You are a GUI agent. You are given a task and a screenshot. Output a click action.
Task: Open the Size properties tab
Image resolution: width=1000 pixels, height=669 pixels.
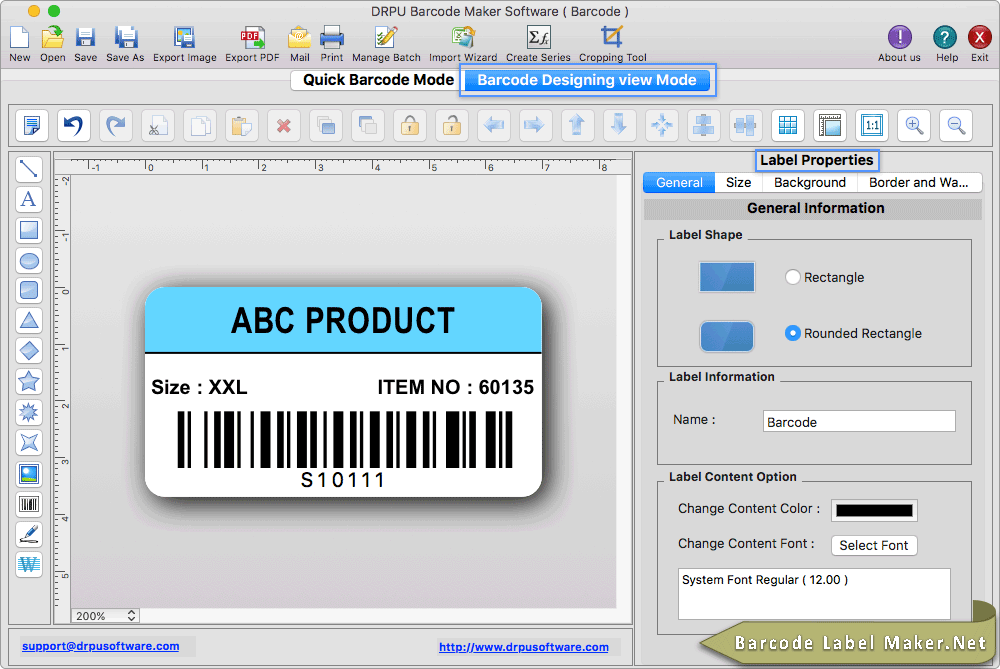738,182
